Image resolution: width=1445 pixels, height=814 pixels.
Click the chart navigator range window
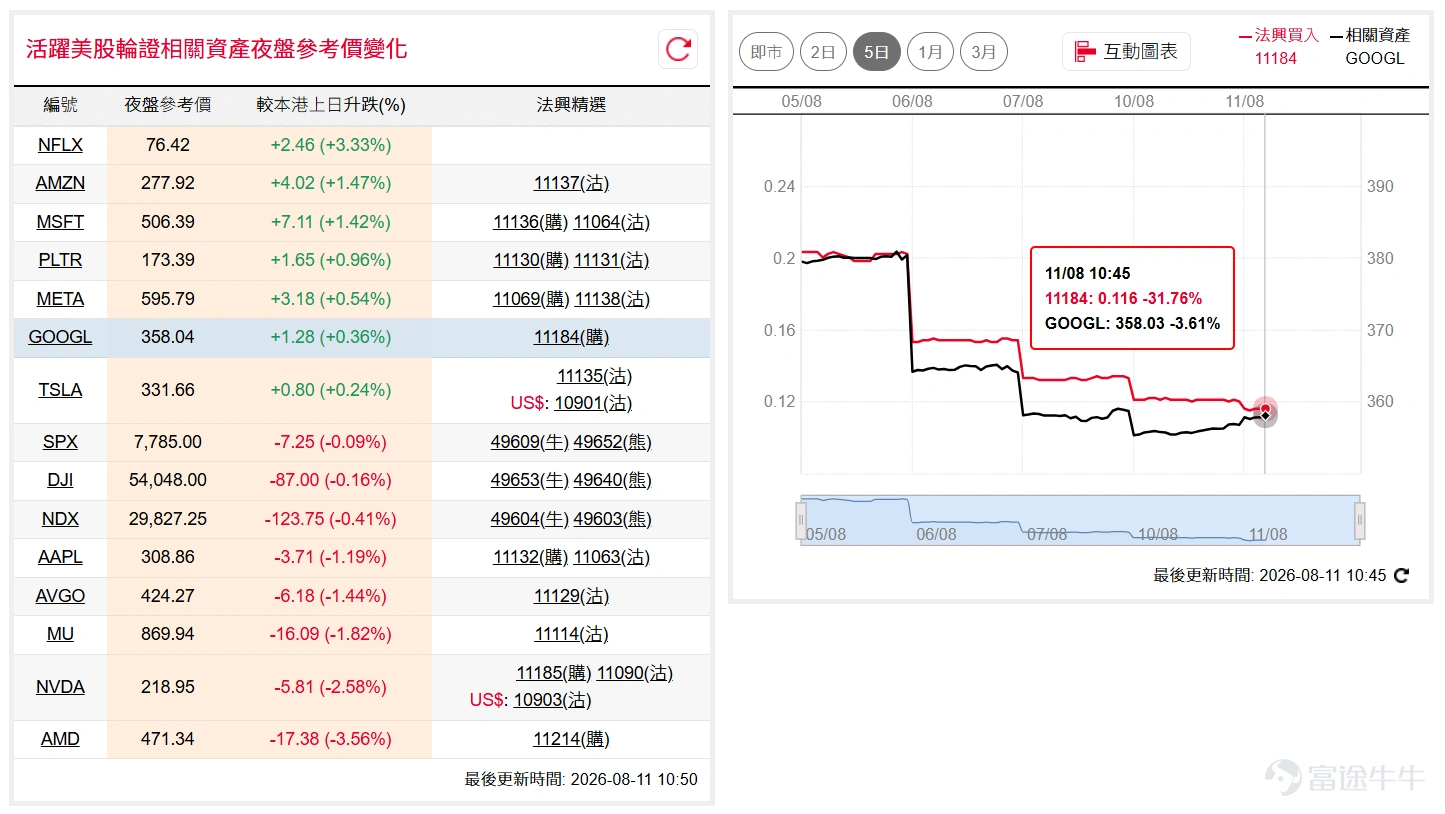point(1080,520)
